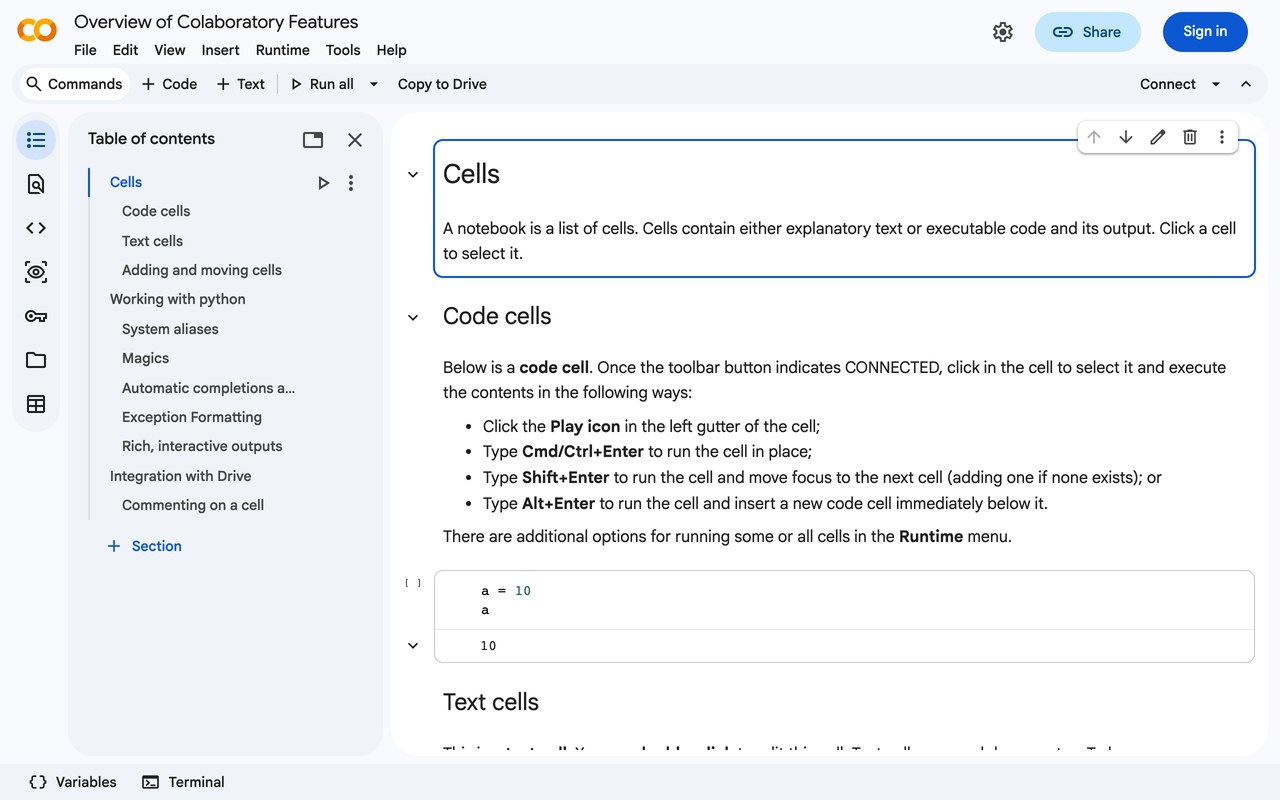The height and width of the screenshot is (800, 1280).
Task: Collapse the header with the chevron up
Action: pyautogui.click(x=1246, y=84)
